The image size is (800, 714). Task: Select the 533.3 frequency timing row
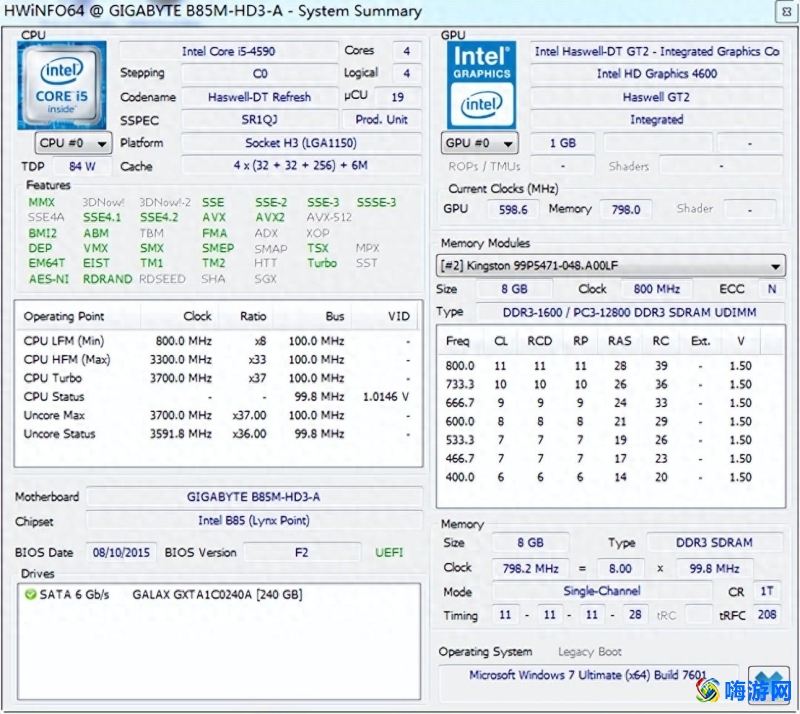tap(610, 440)
